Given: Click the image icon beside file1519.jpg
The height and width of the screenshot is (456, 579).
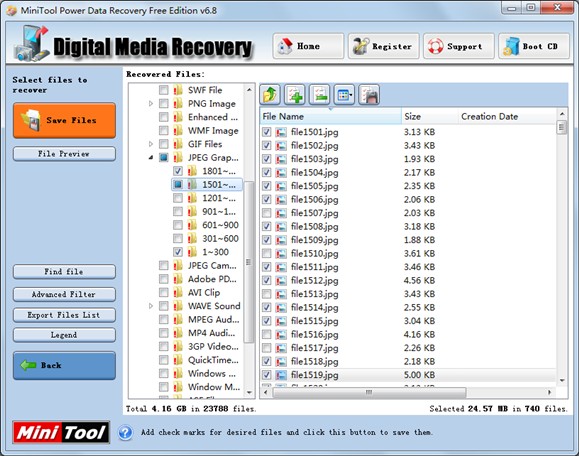Looking at the screenshot, I should point(281,375).
